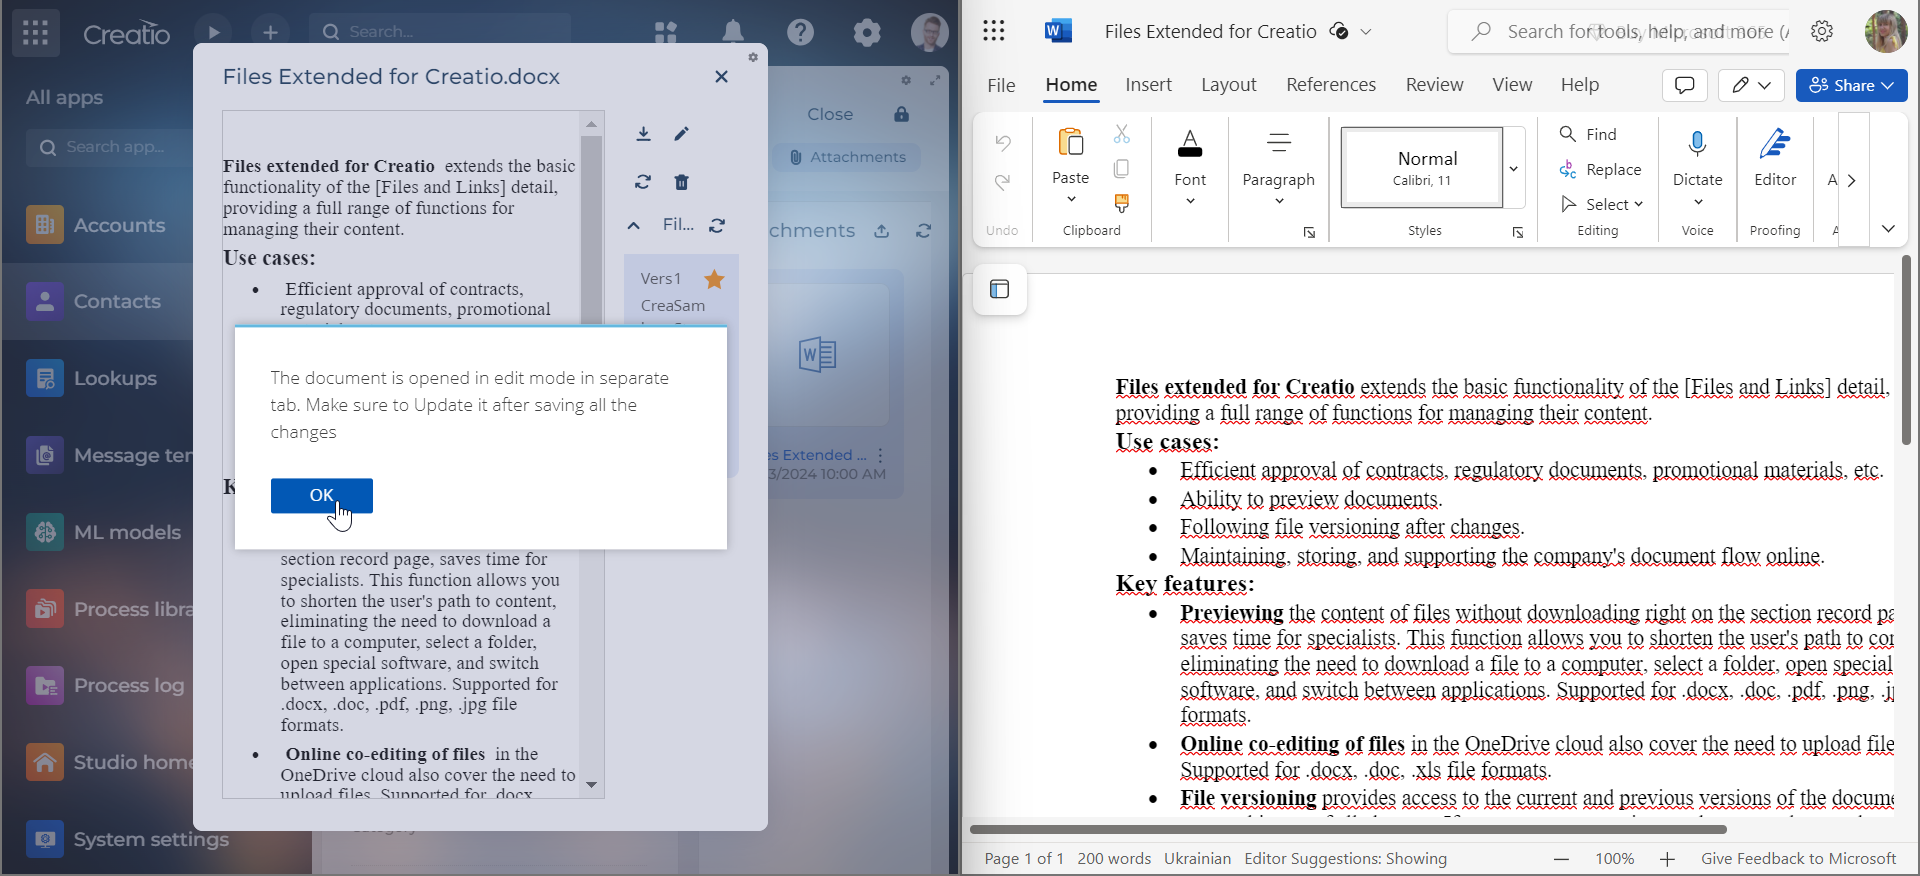The image size is (1920, 876).
Task: Switch to References tab in Word
Action: pyautogui.click(x=1331, y=85)
